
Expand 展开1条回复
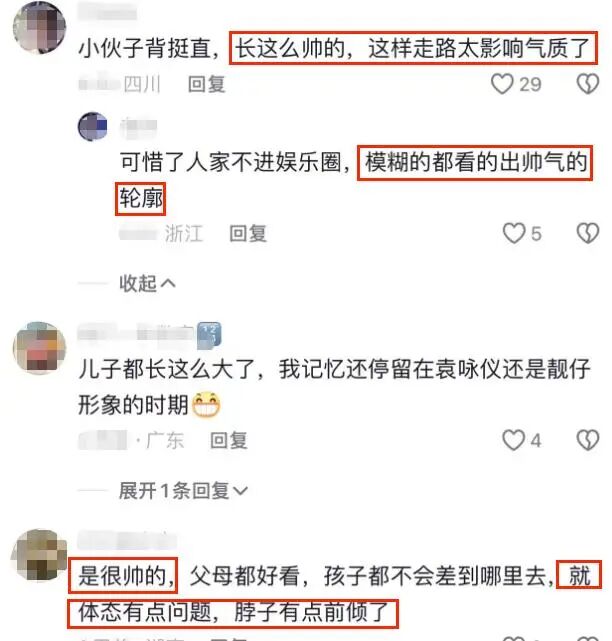[183, 490]
